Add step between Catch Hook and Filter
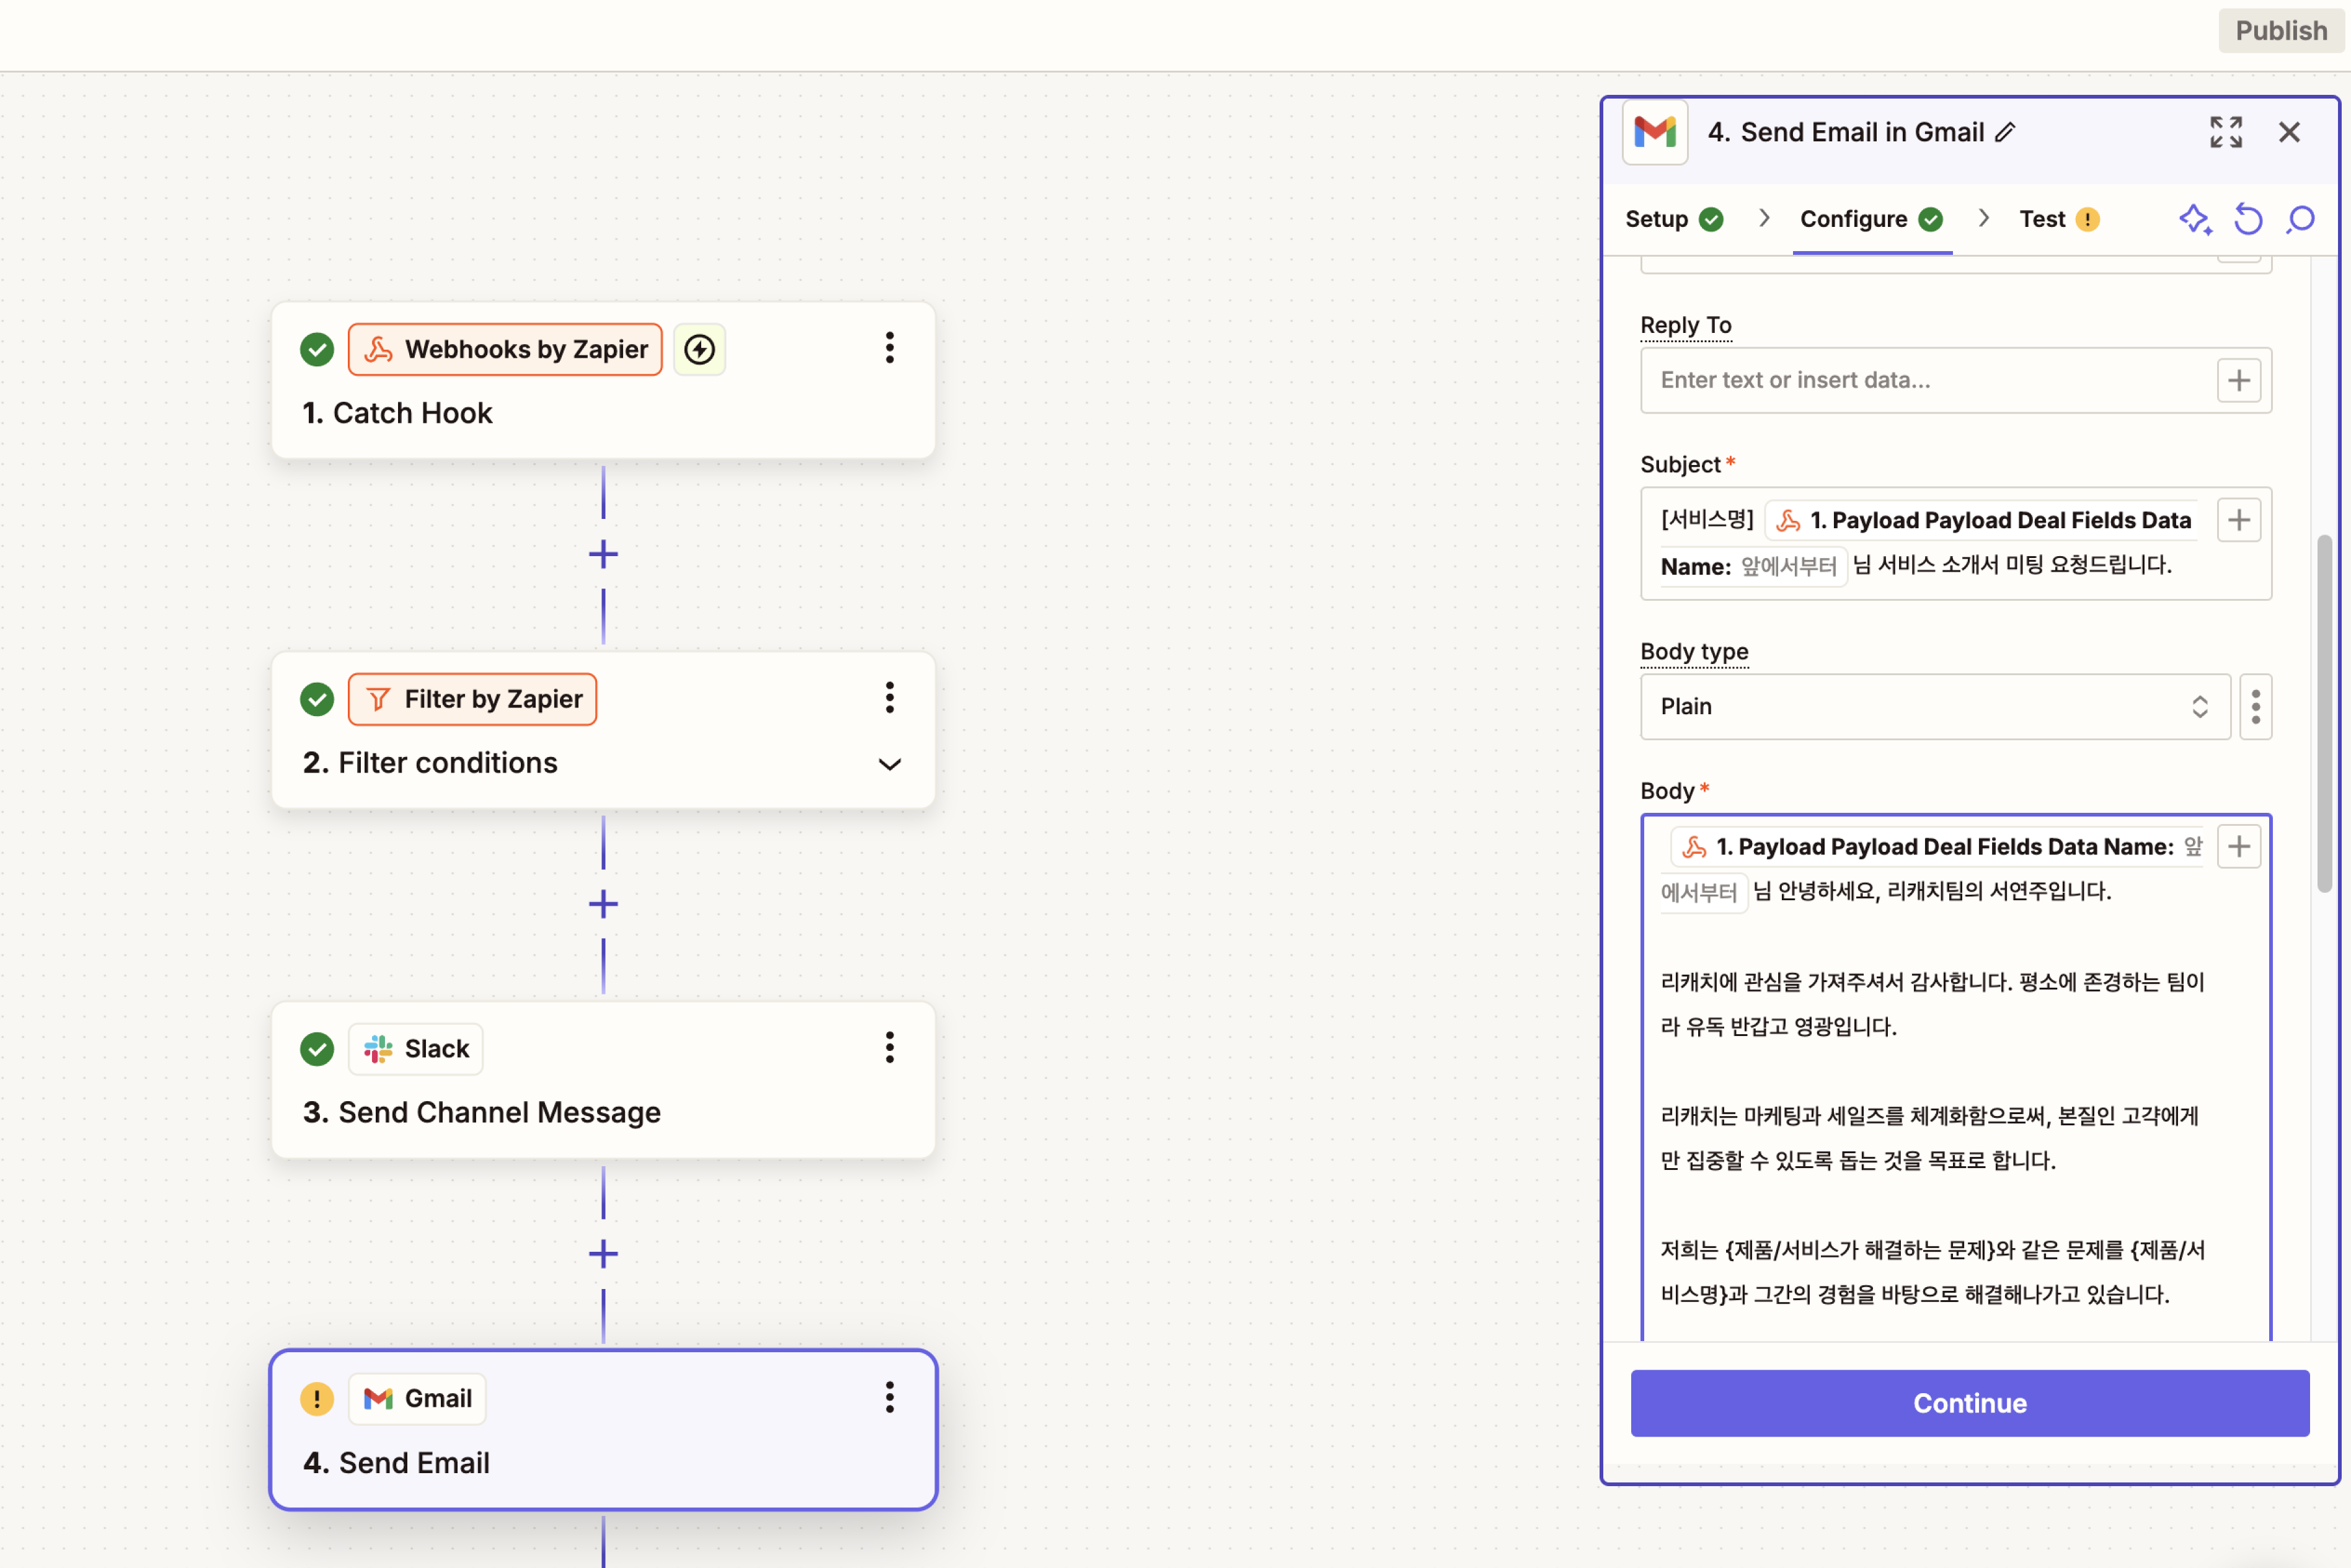 603,554
